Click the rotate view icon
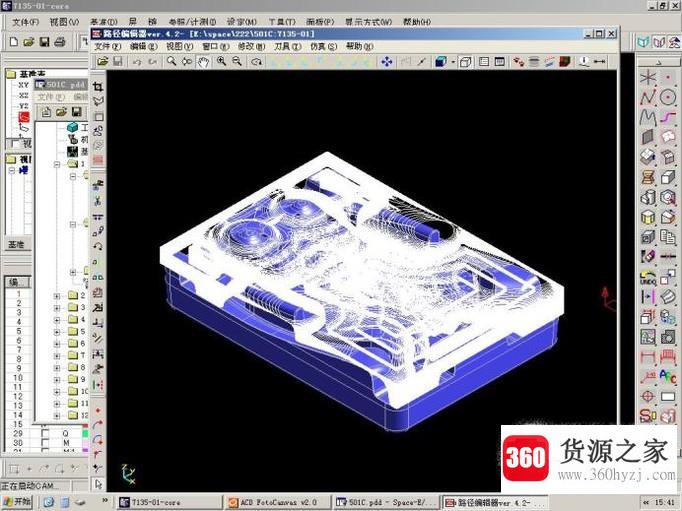The image size is (682, 511). (257, 62)
